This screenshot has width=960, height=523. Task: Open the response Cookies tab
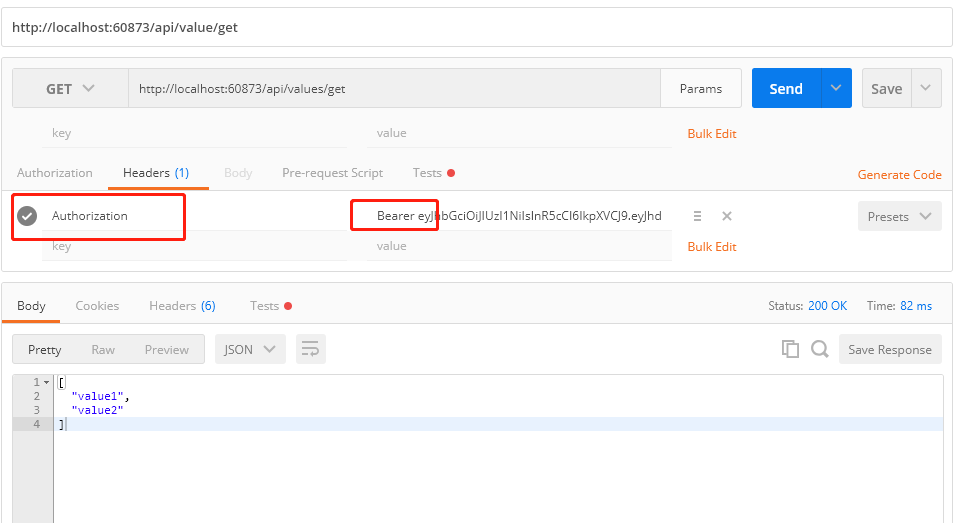coord(97,306)
